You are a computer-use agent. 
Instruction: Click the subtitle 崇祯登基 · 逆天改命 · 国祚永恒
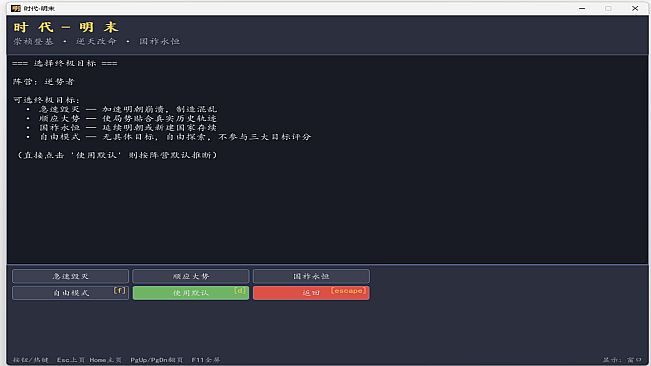(96, 41)
